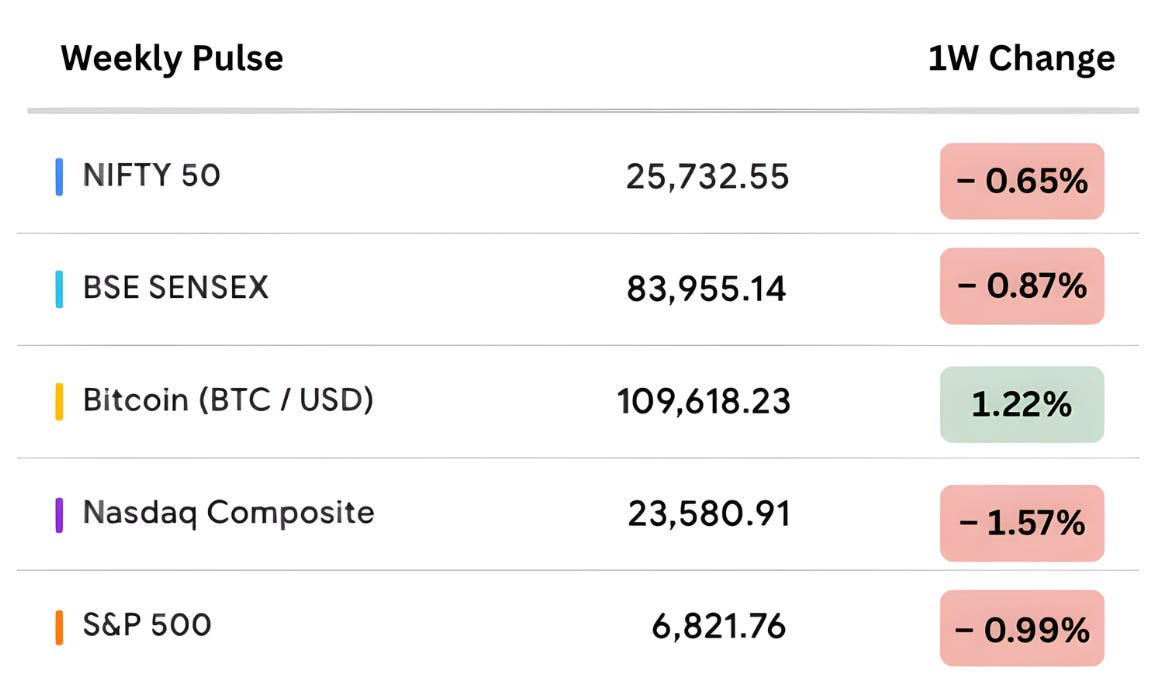The height and width of the screenshot is (678, 1159).
Task: Click the S&P 500 −0.99% badge
Action: click(x=1022, y=628)
